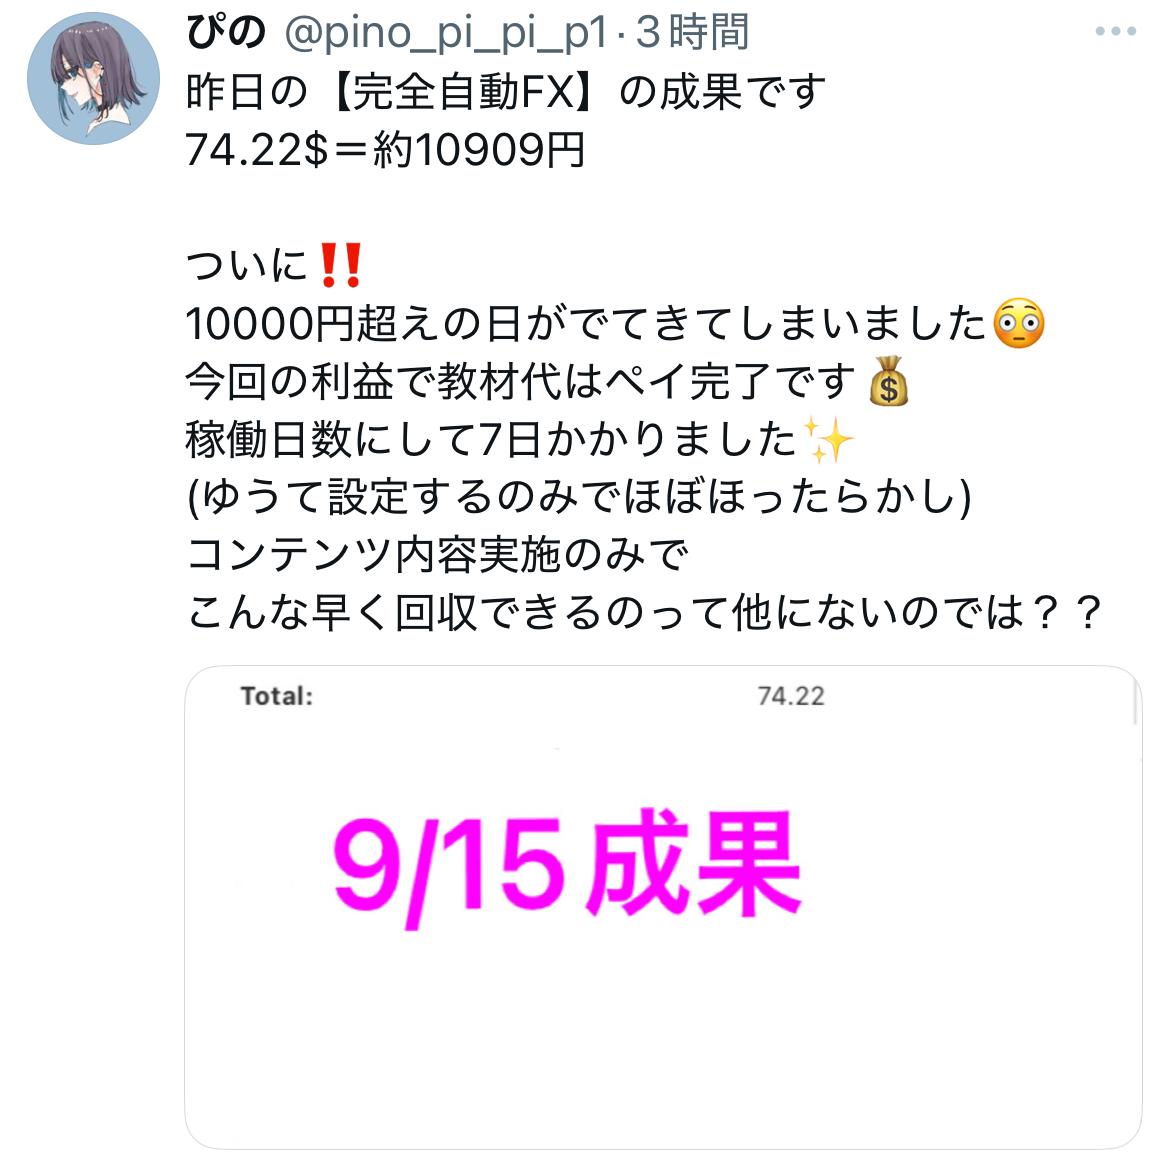
Task: Click the 稼働日数にして7日かかりました line
Action: [520, 439]
